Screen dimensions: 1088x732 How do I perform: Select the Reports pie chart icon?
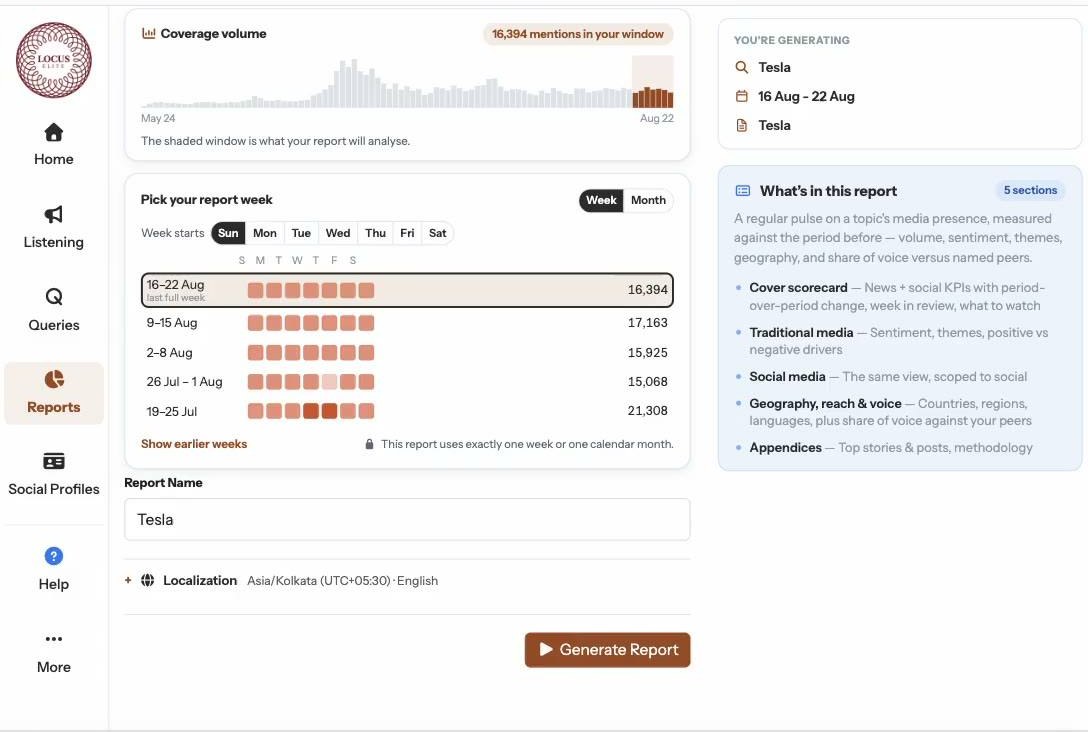(53, 379)
